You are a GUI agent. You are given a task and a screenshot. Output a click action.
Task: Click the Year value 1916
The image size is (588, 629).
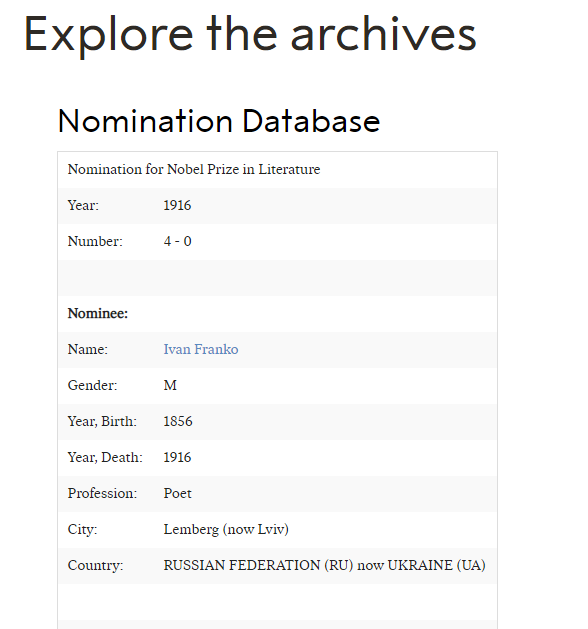(x=177, y=205)
